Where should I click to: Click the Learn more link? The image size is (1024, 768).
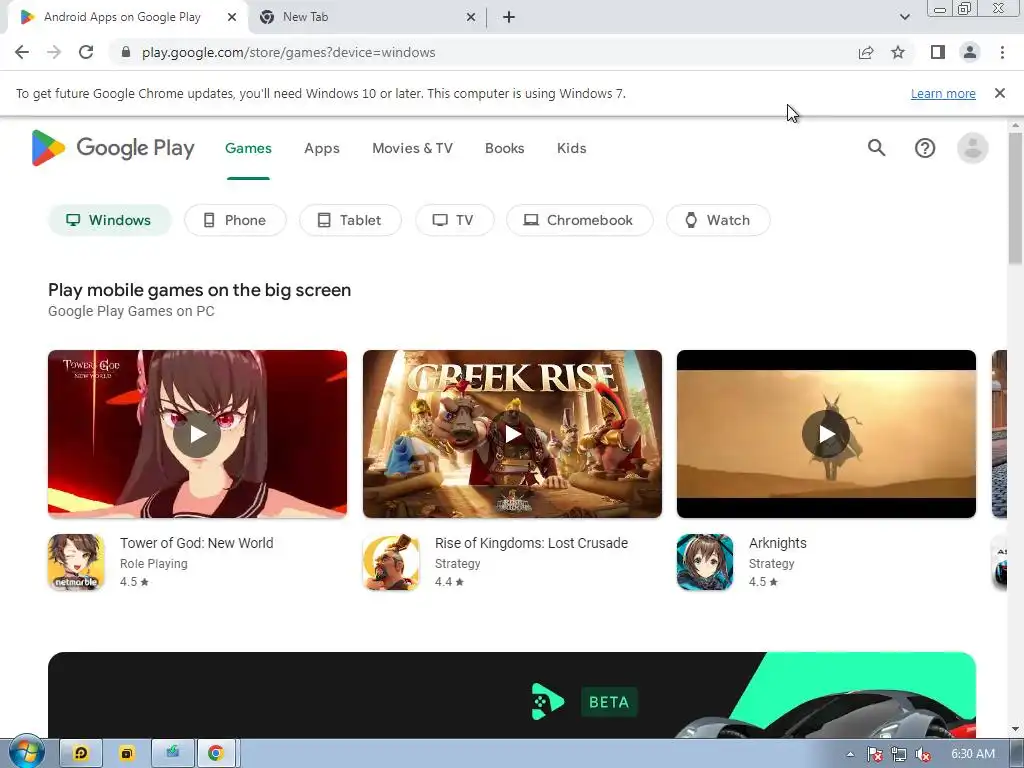[943, 93]
